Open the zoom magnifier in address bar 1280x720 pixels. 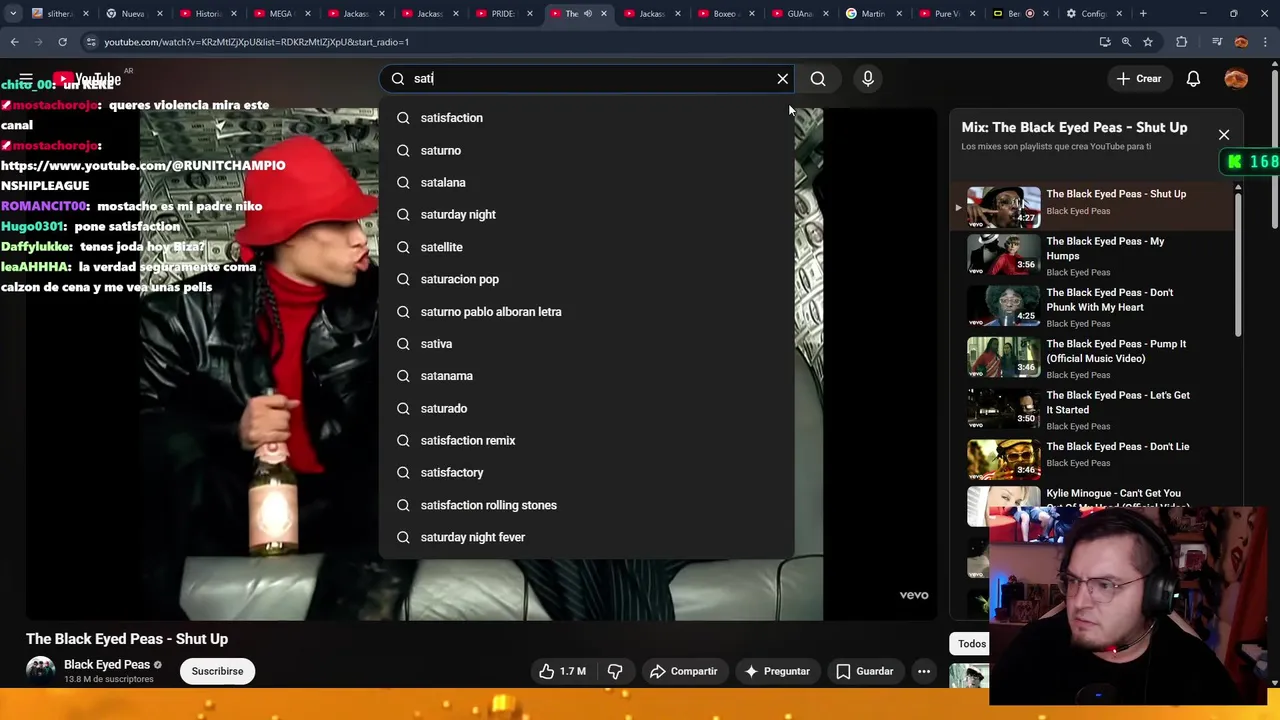point(1126,42)
